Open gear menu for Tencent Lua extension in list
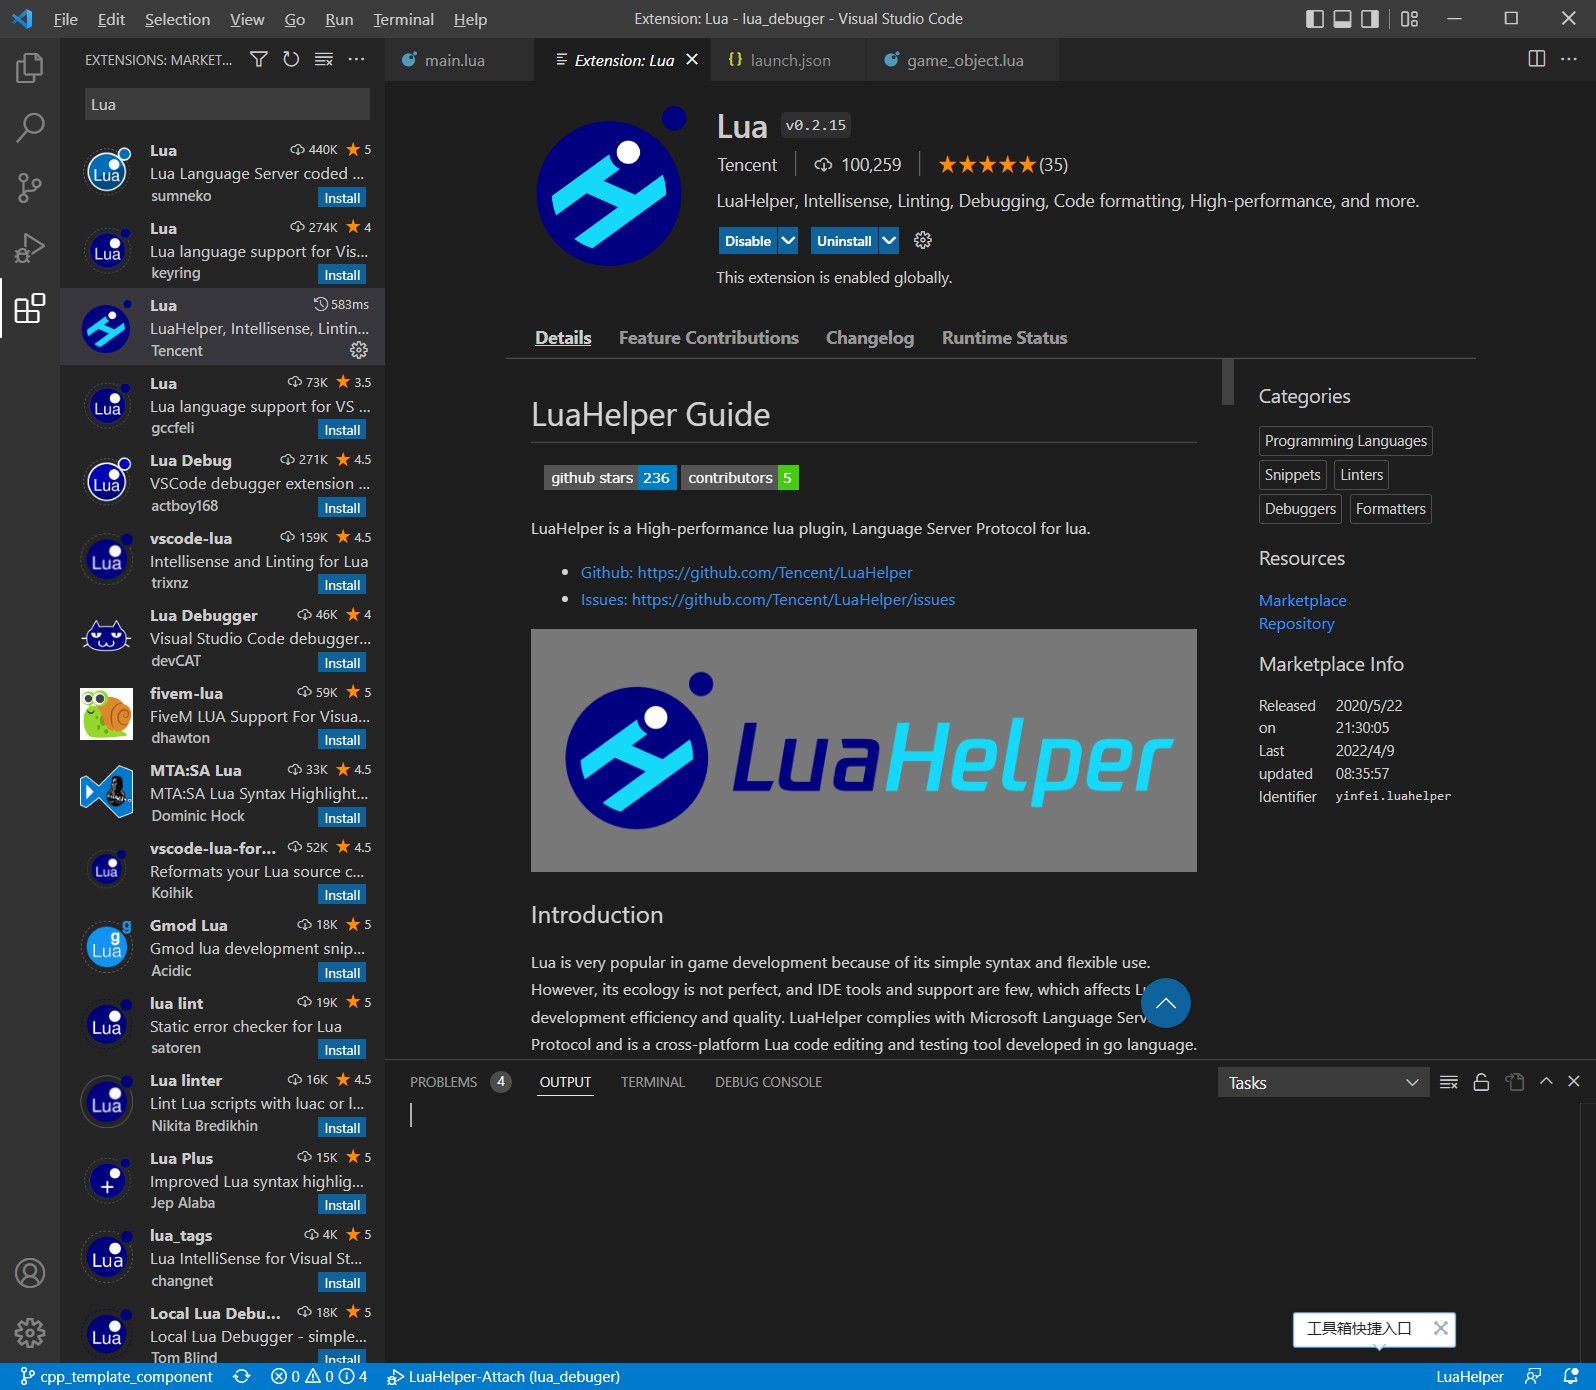Image resolution: width=1596 pixels, height=1390 pixels. [359, 350]
